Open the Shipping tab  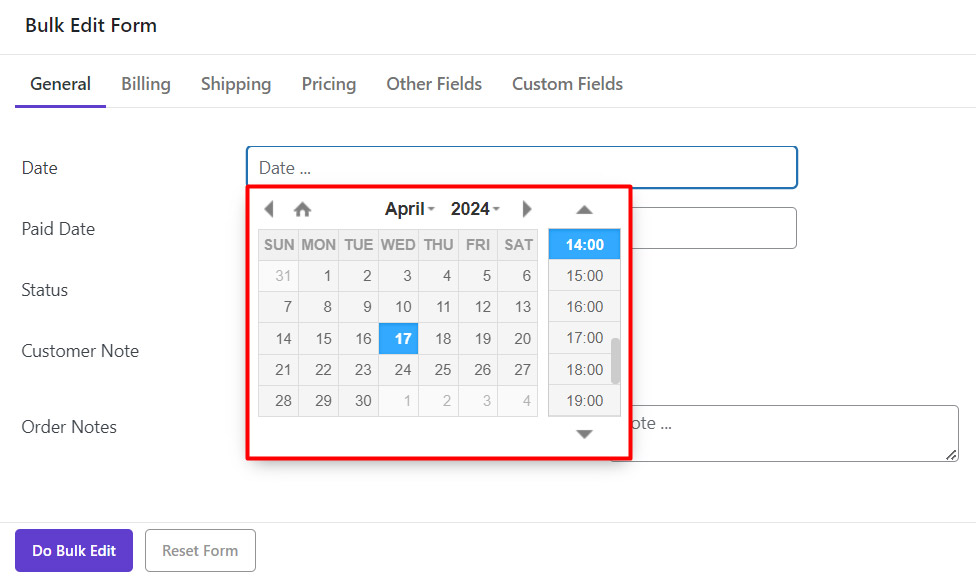236,84
